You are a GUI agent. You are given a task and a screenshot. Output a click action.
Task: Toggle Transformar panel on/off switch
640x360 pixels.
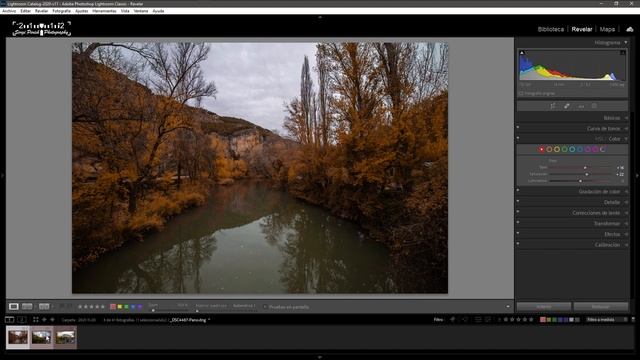point(518,222)
